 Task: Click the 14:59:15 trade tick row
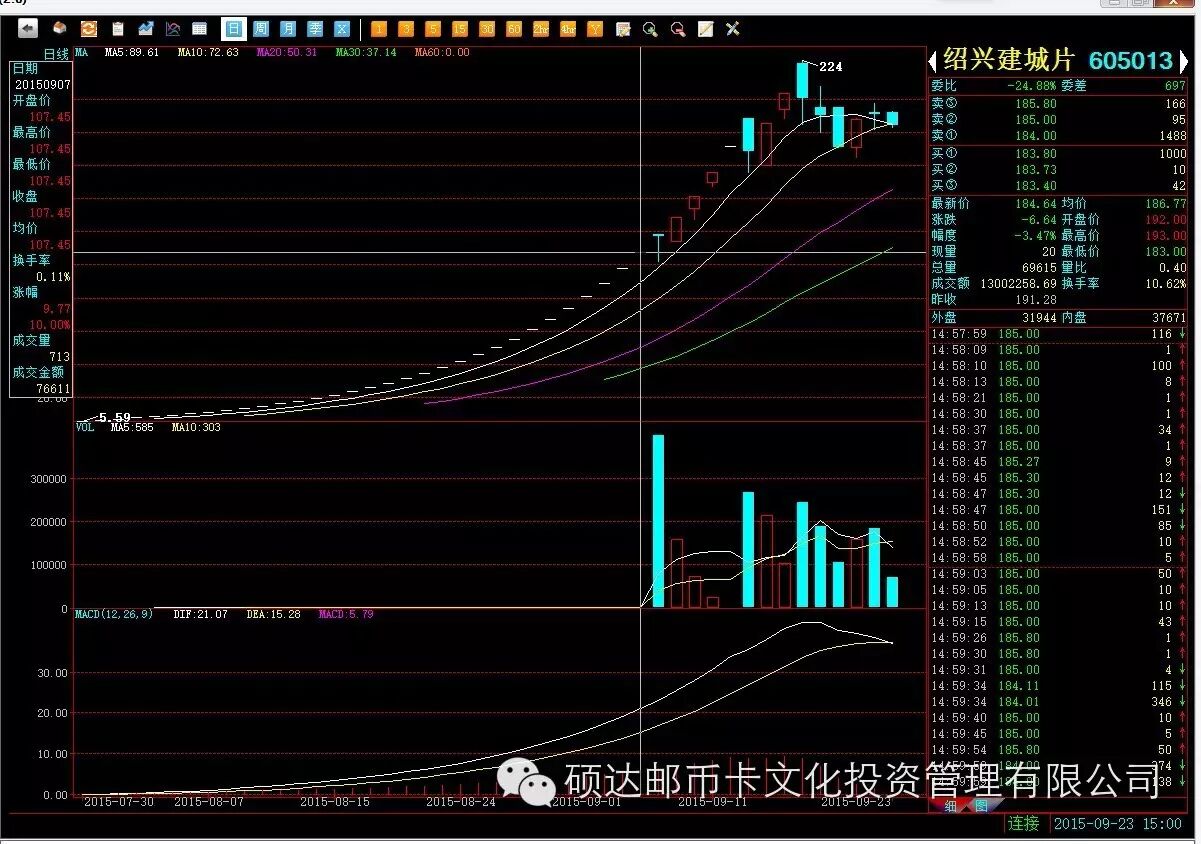pyautogui.click(x=1058, y=622)
